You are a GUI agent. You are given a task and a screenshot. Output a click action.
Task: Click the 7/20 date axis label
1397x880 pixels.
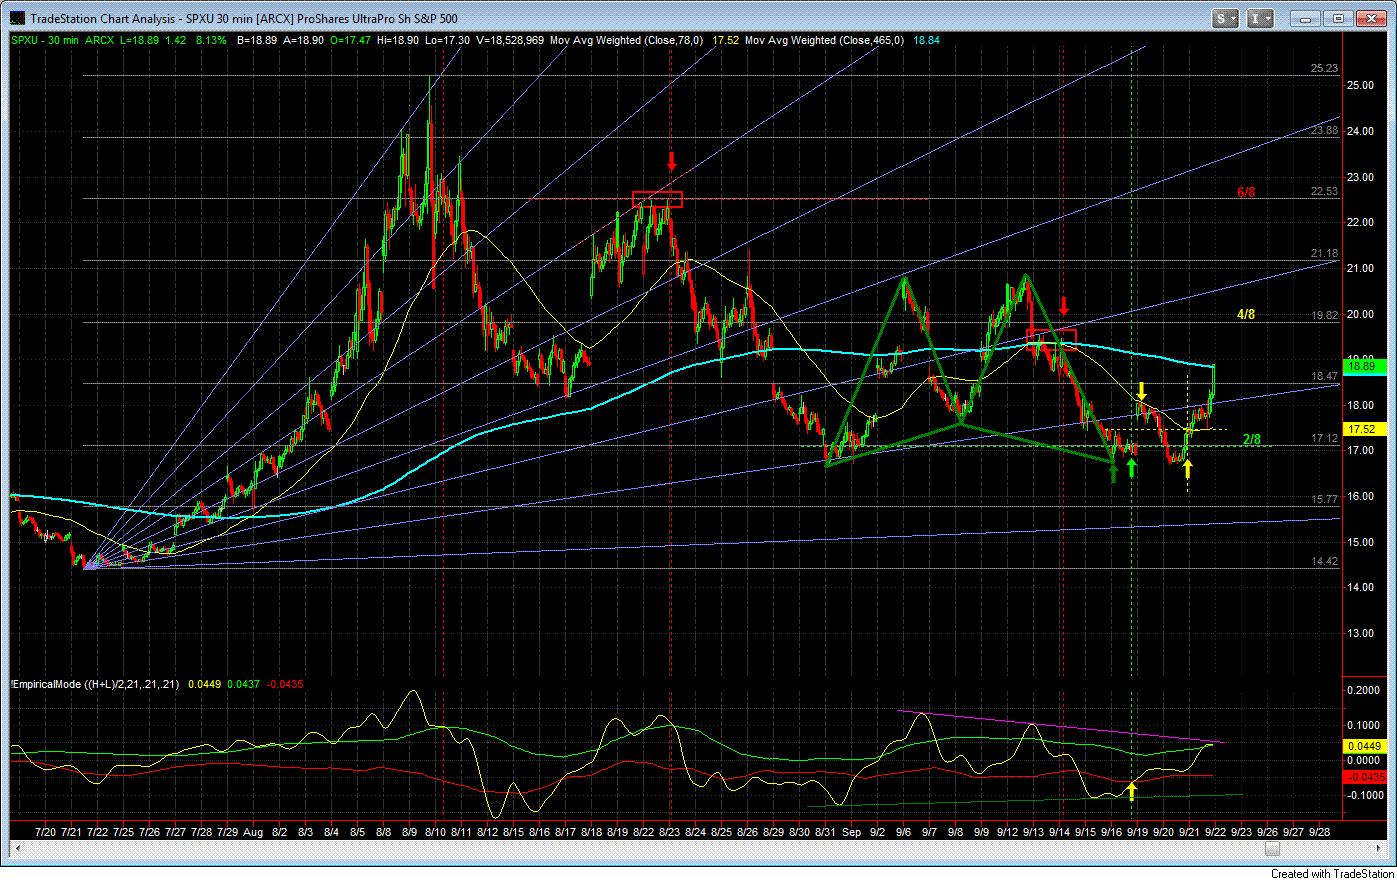tap(45, 832)
